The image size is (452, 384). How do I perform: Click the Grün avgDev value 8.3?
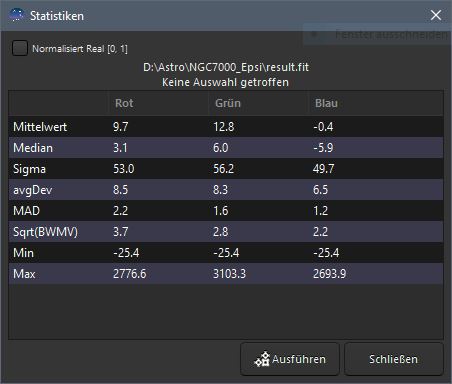click(x=220, y=190)
